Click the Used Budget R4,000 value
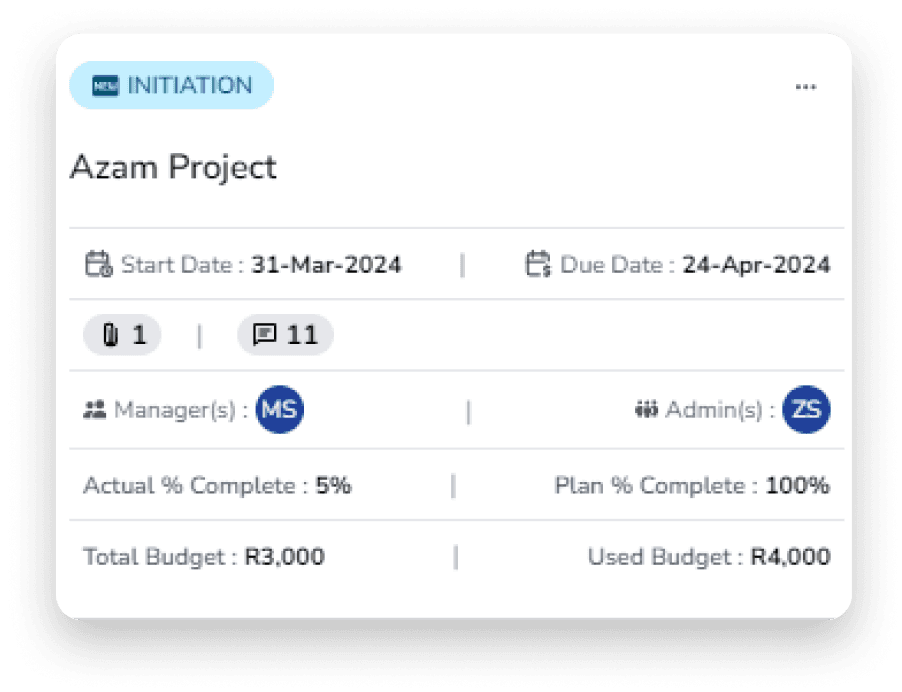This screenshot has height=692, width=902. 790,557
